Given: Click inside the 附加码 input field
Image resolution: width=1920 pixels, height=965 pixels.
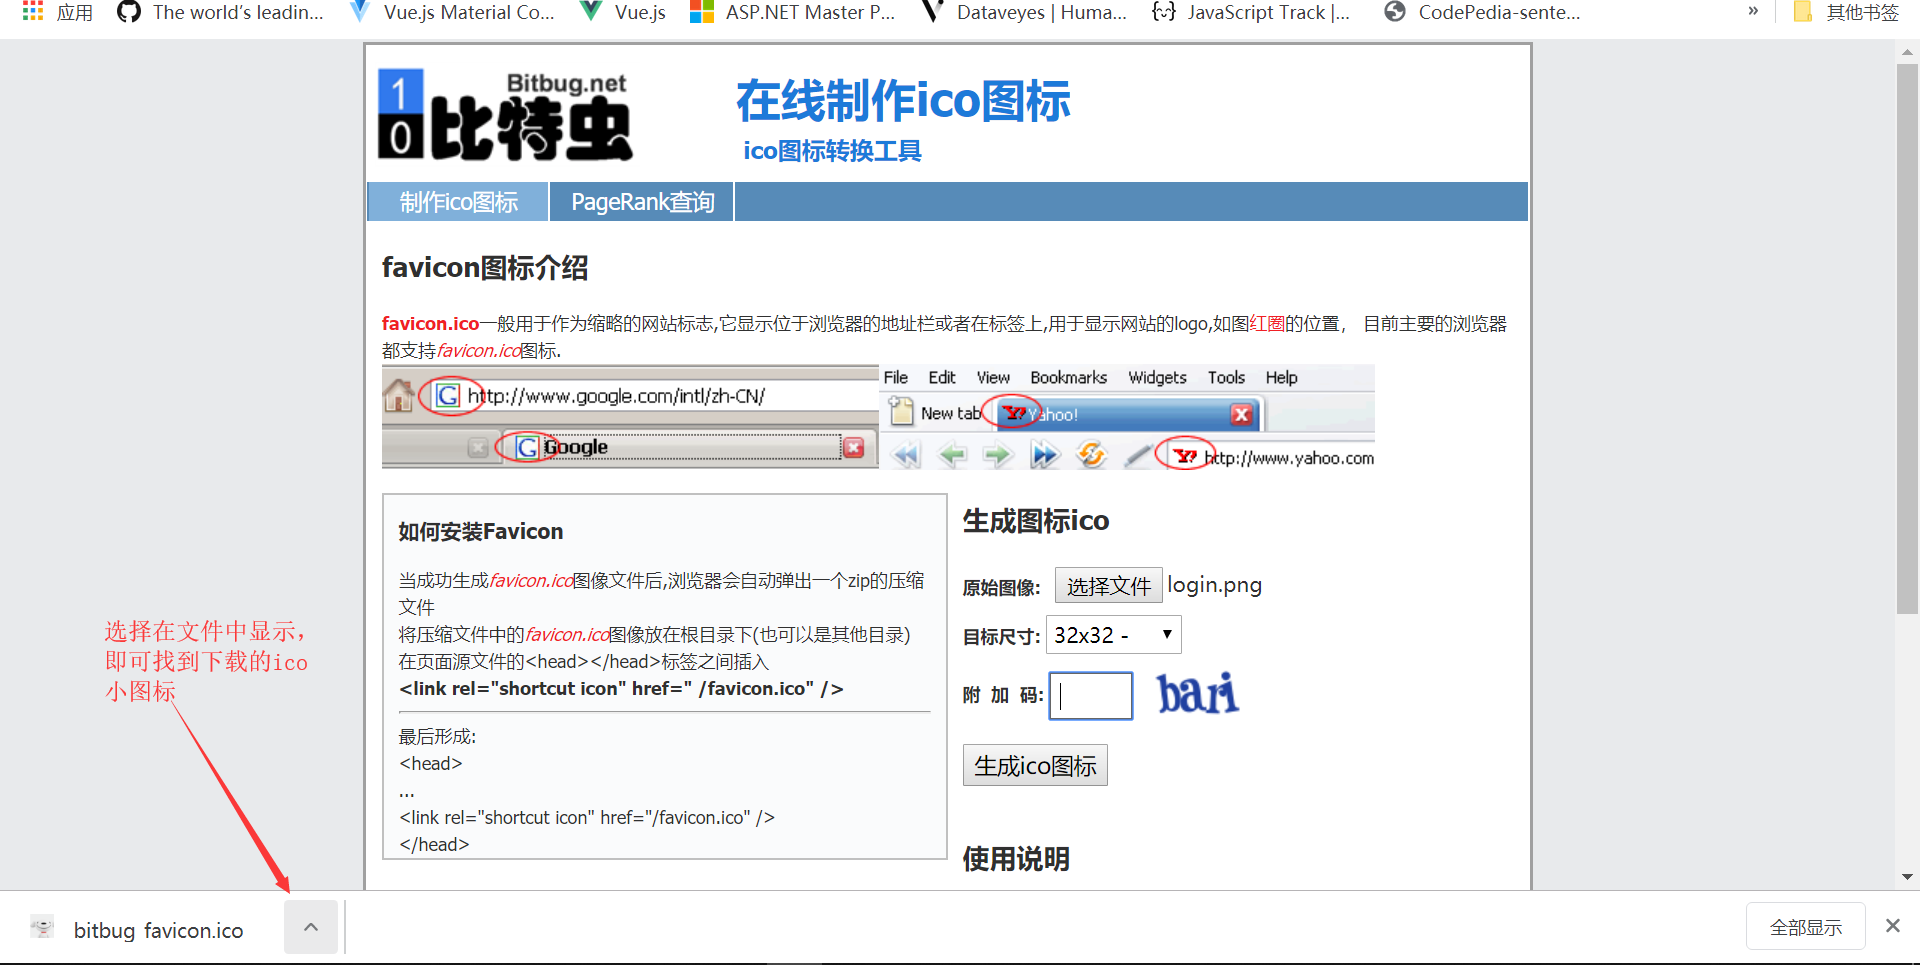Looking at the screenshot, I should 1090,695.
